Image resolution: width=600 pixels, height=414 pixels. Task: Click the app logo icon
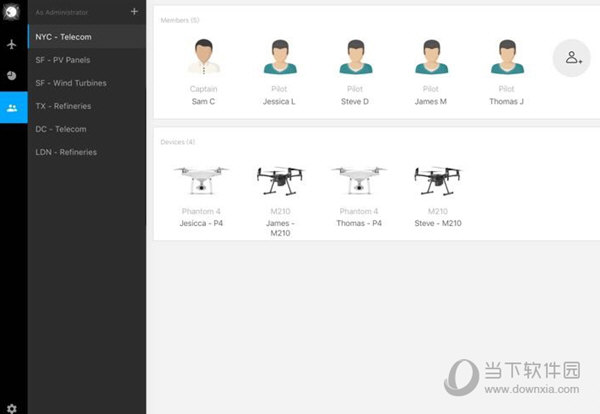pyautogui.click(x=11, y=12)
